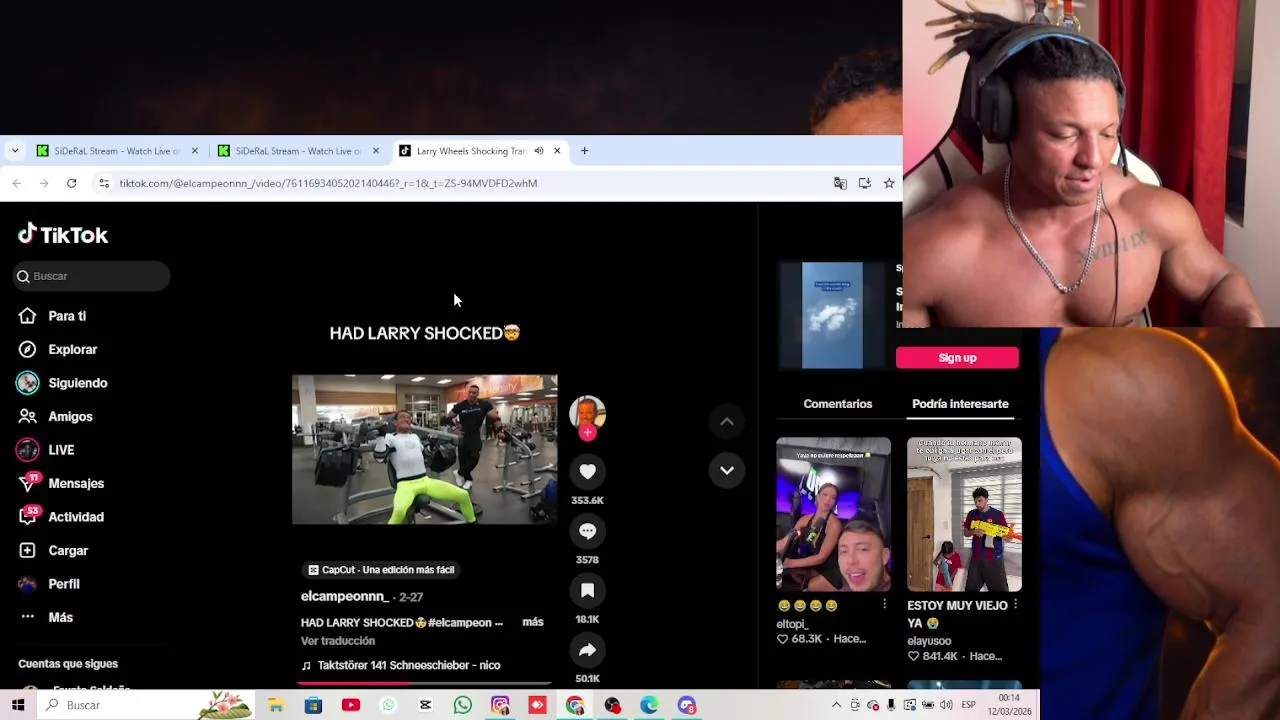Open the ESTOY MUY VIEJO YA video thumbnail
Screen dimensions: 1280x720
pyautogui.click(x=964, y=514)
